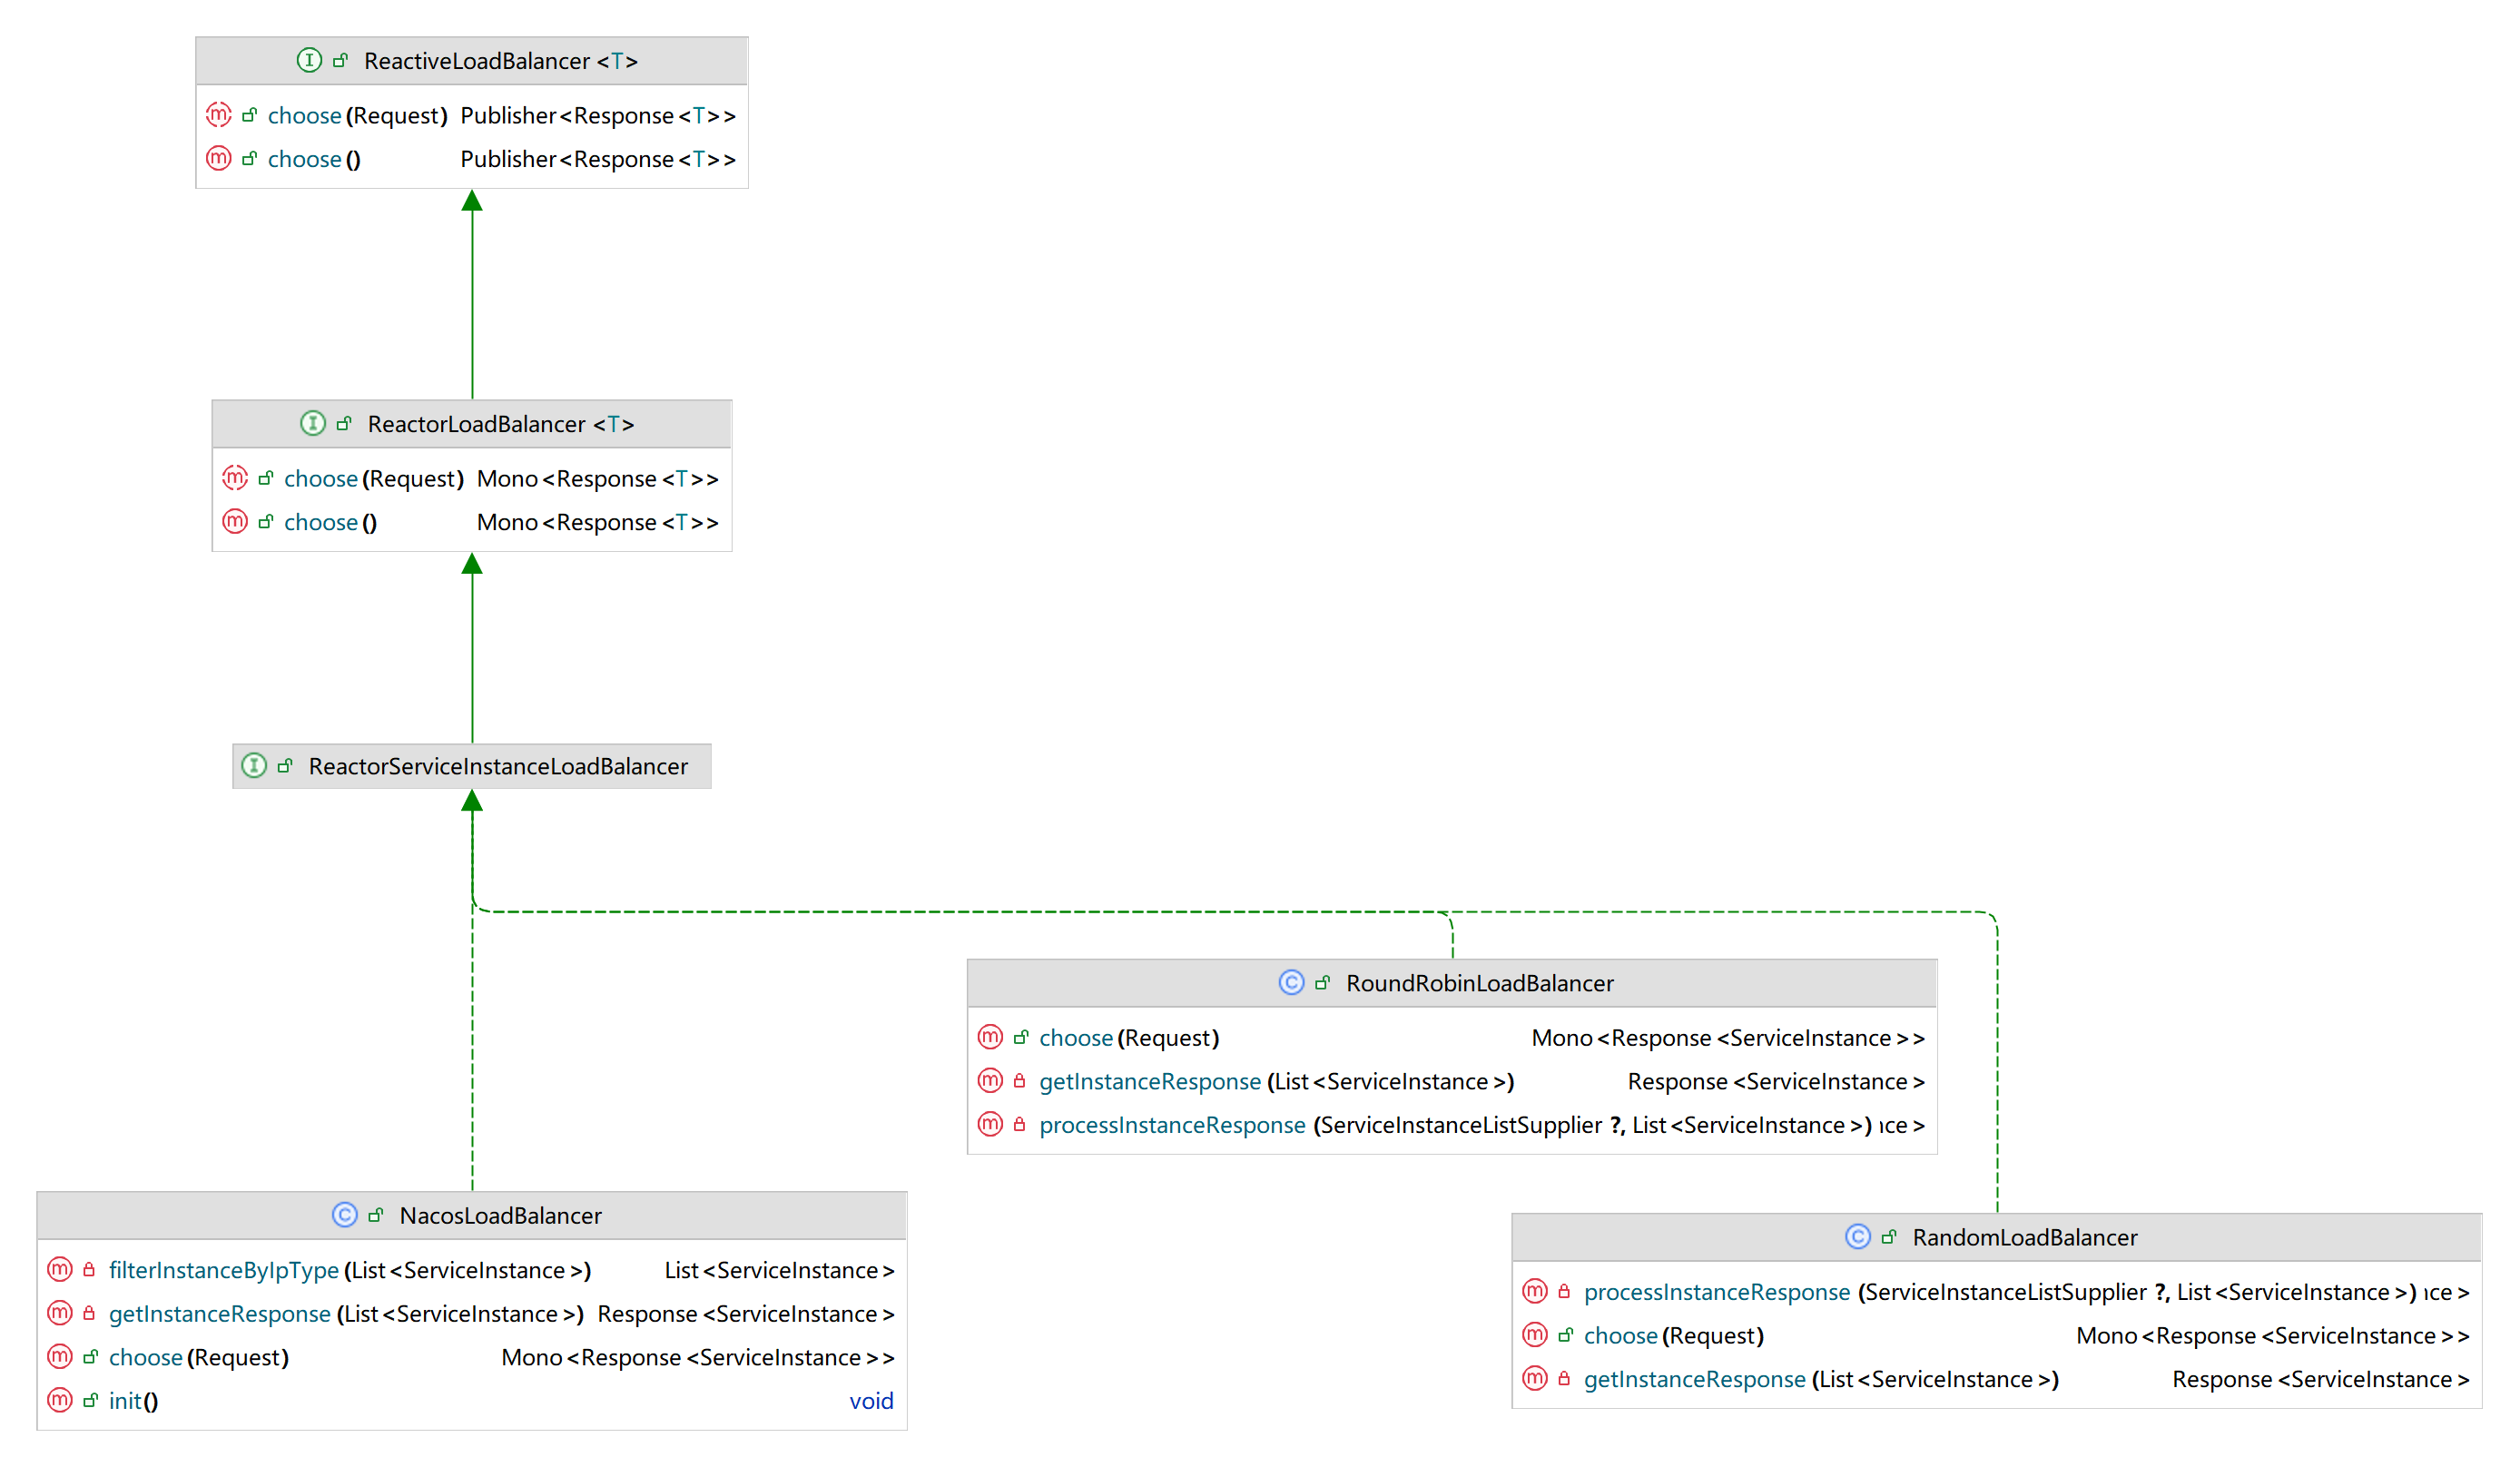Image resolution: width=2520 pixels, height=1467 pixels.
Task: Click method icon of choose(Request) in RandomLoadBalancer
Action: point(1534,1335)
